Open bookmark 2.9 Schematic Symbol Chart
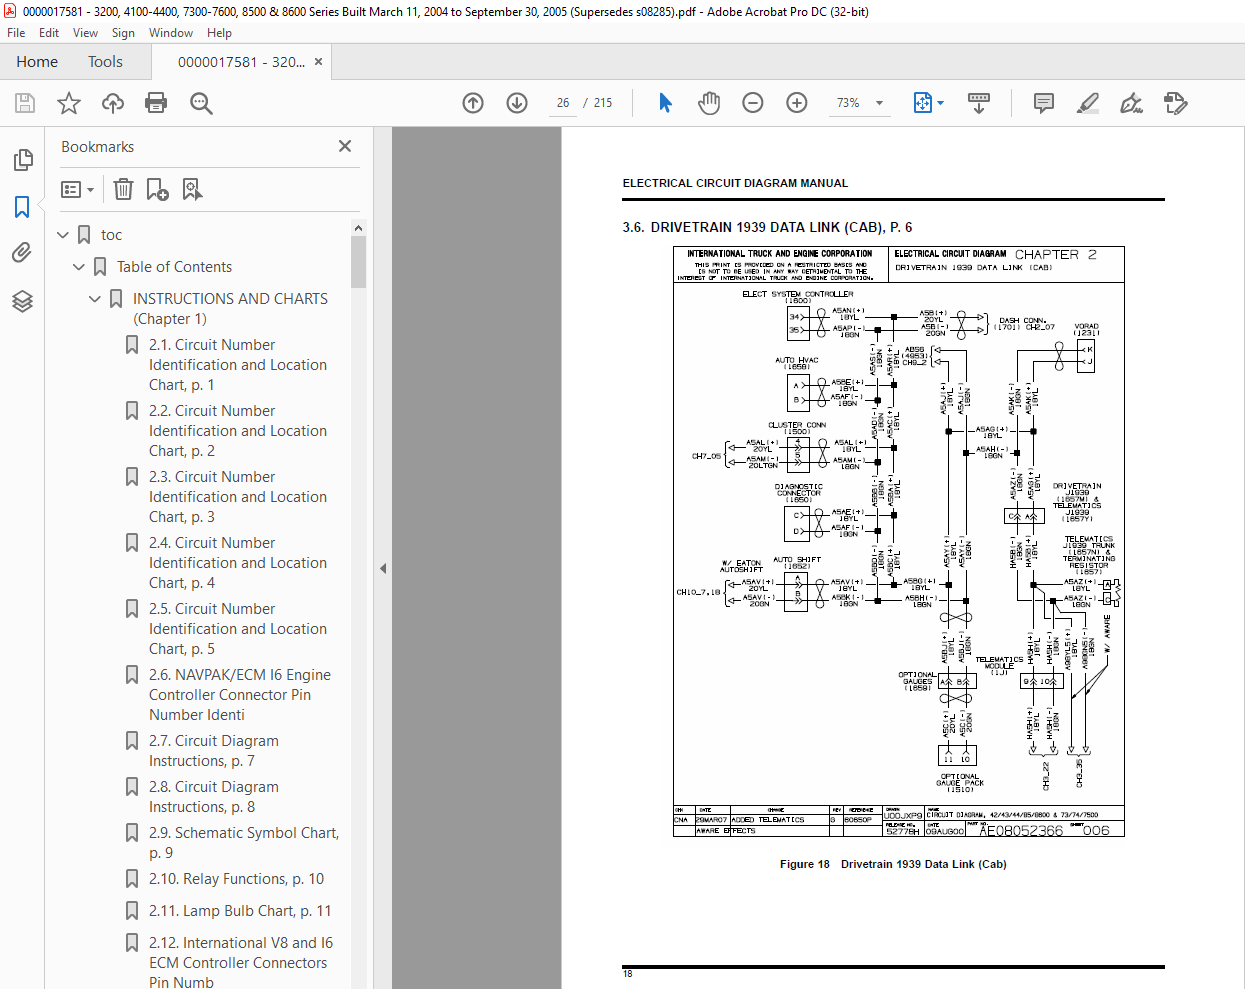The image size is (1245, 989). click(x=244, y=843)
